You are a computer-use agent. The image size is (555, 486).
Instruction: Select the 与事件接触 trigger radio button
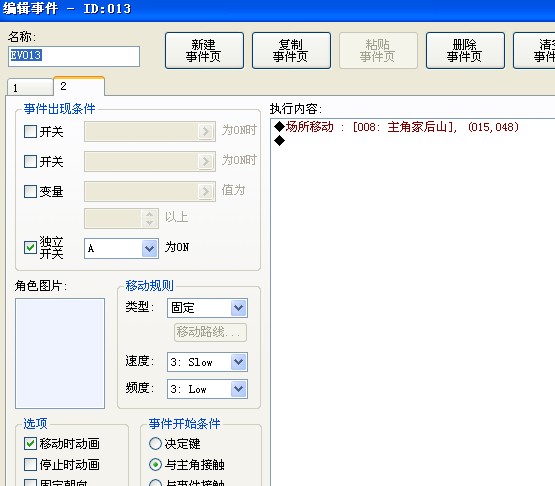(x=155, y=483)
